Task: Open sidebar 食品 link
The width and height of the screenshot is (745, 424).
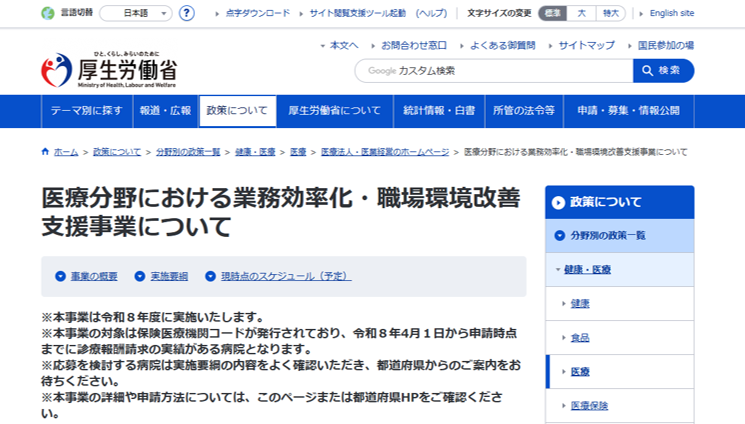Action: 580,338
